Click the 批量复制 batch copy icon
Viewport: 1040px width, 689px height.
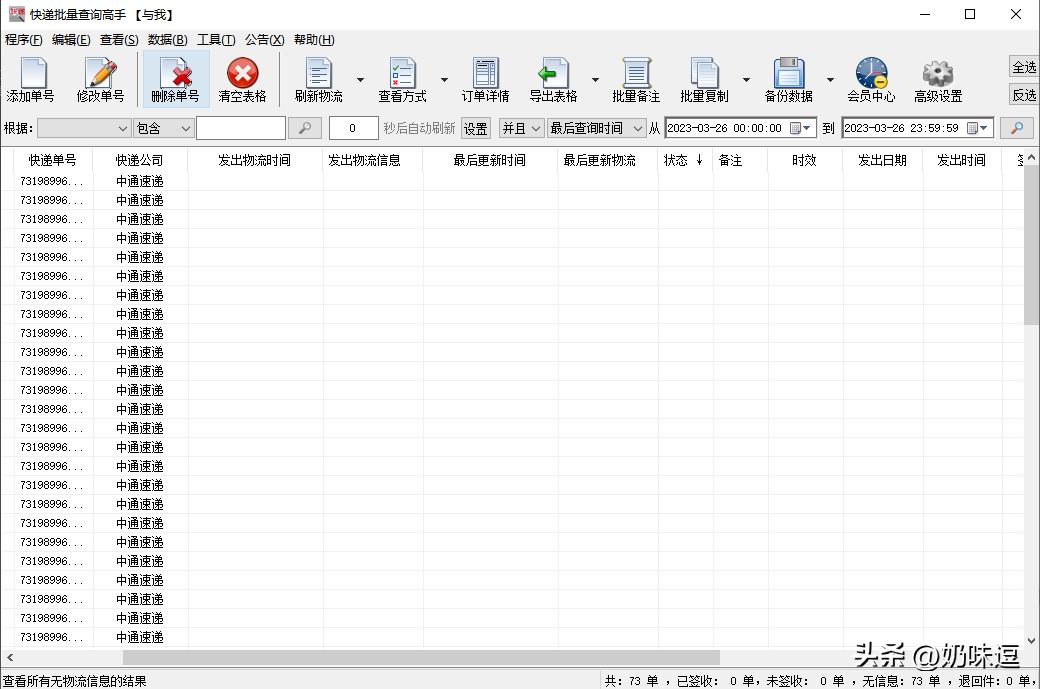[x=708, y=78]
